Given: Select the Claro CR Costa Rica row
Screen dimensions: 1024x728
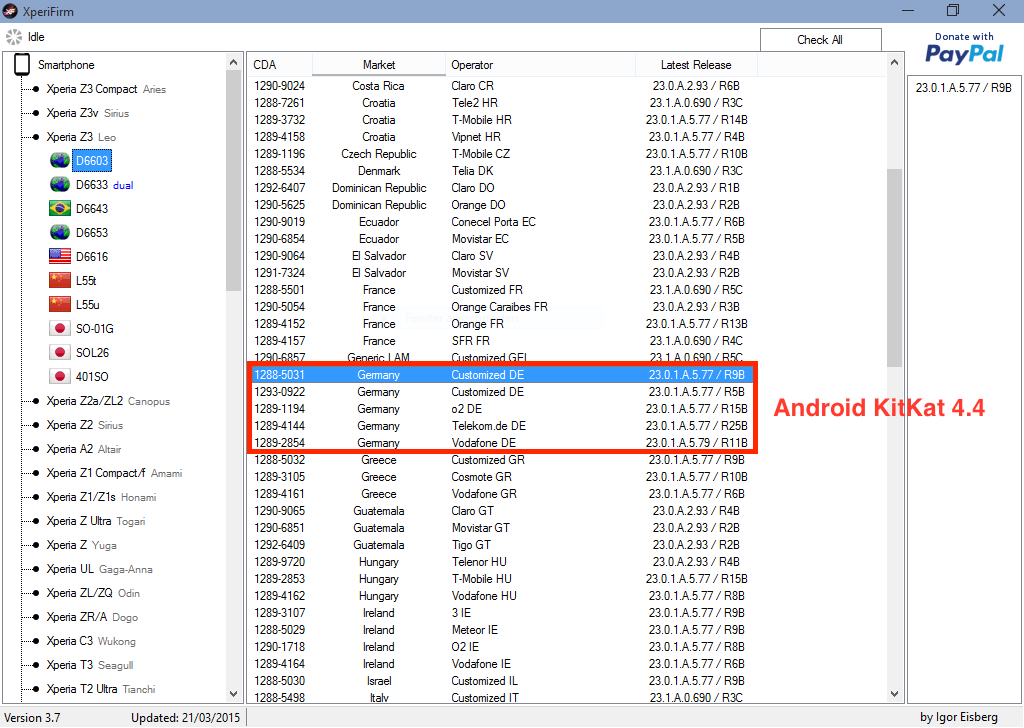Looking at the screenshot, I should pos(501,86).
